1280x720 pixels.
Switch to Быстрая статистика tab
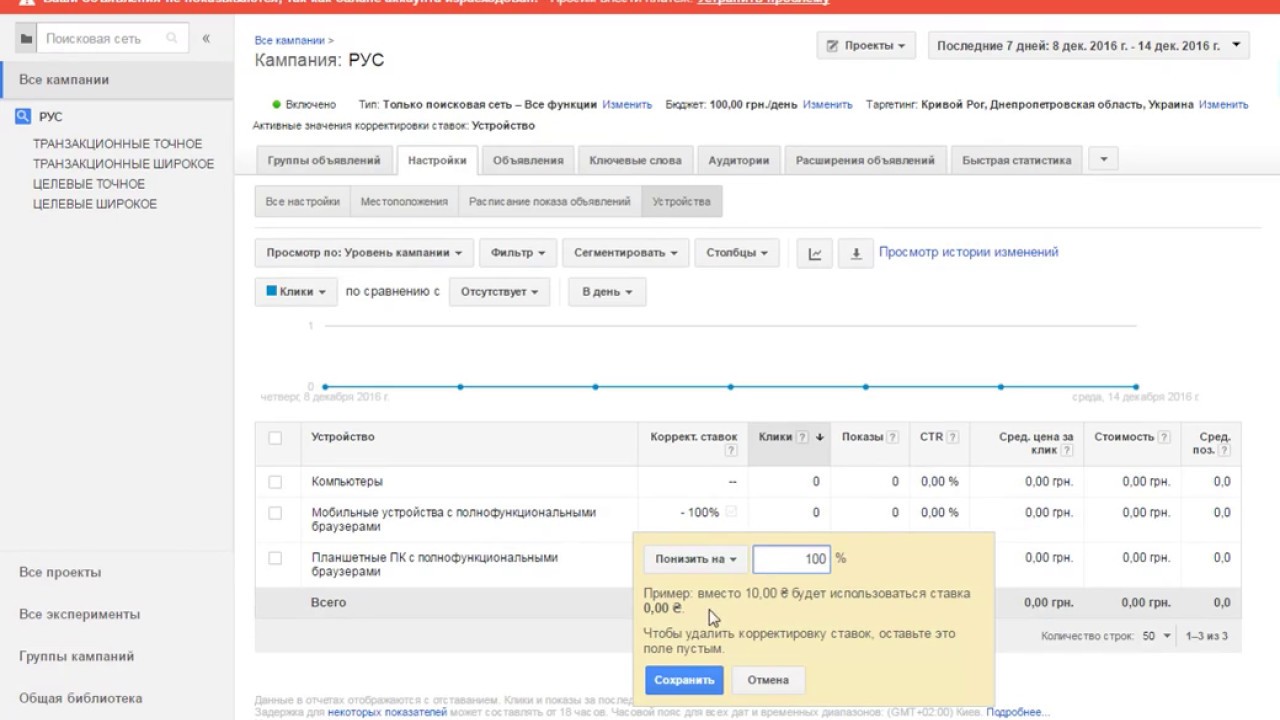[1016, 160]
